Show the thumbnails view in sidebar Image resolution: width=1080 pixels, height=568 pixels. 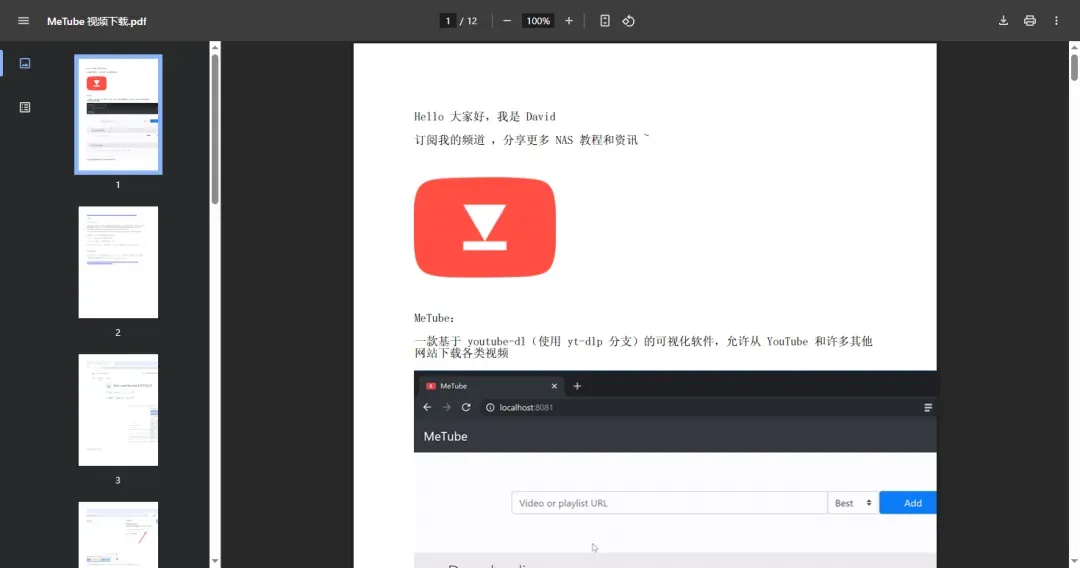point(25,63)
